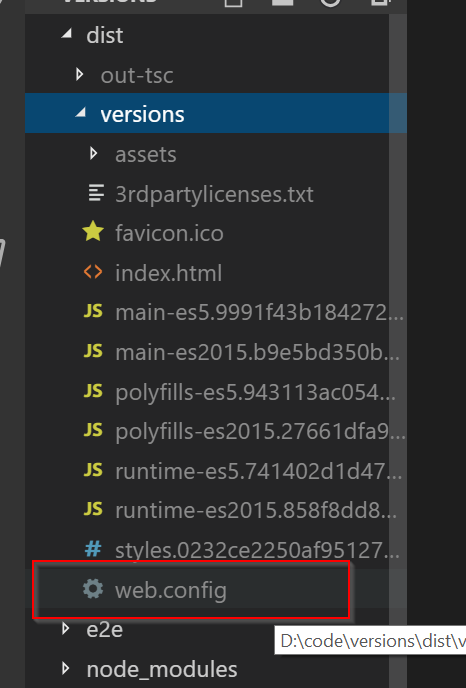Click JS icon beside polyfills-es5.943113ac054
This screenshot has width=466, height=688.
pyautogui.click(x=93, y=391)
